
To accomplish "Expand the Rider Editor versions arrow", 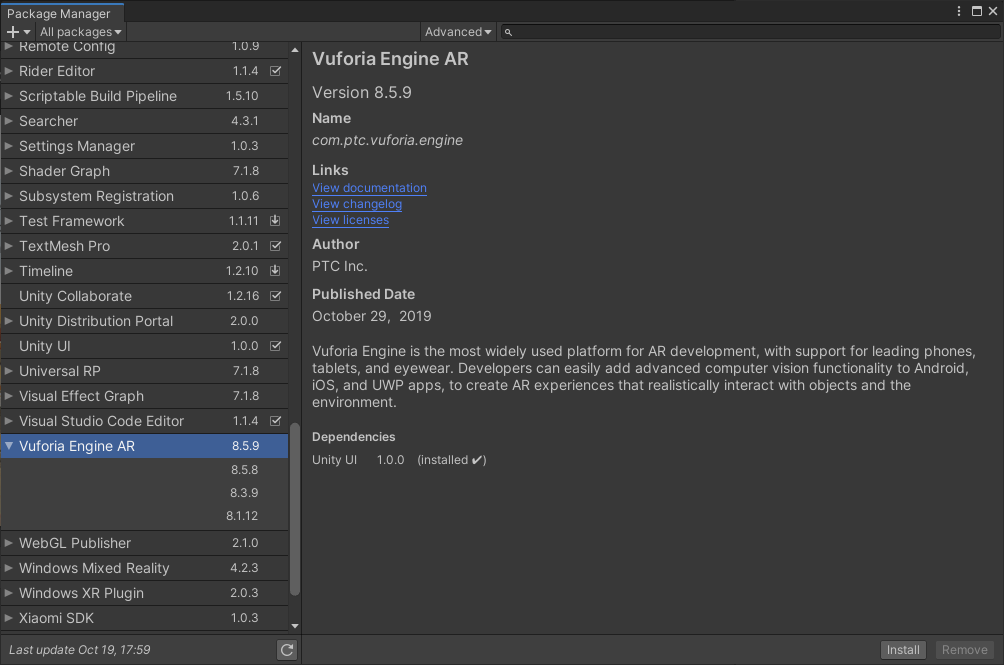I will point(8,71).
